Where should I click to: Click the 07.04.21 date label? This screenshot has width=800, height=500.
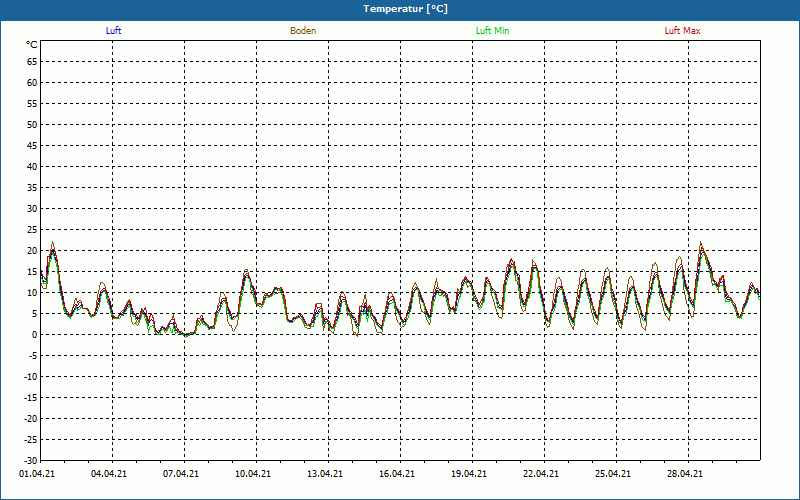(181, 474)
